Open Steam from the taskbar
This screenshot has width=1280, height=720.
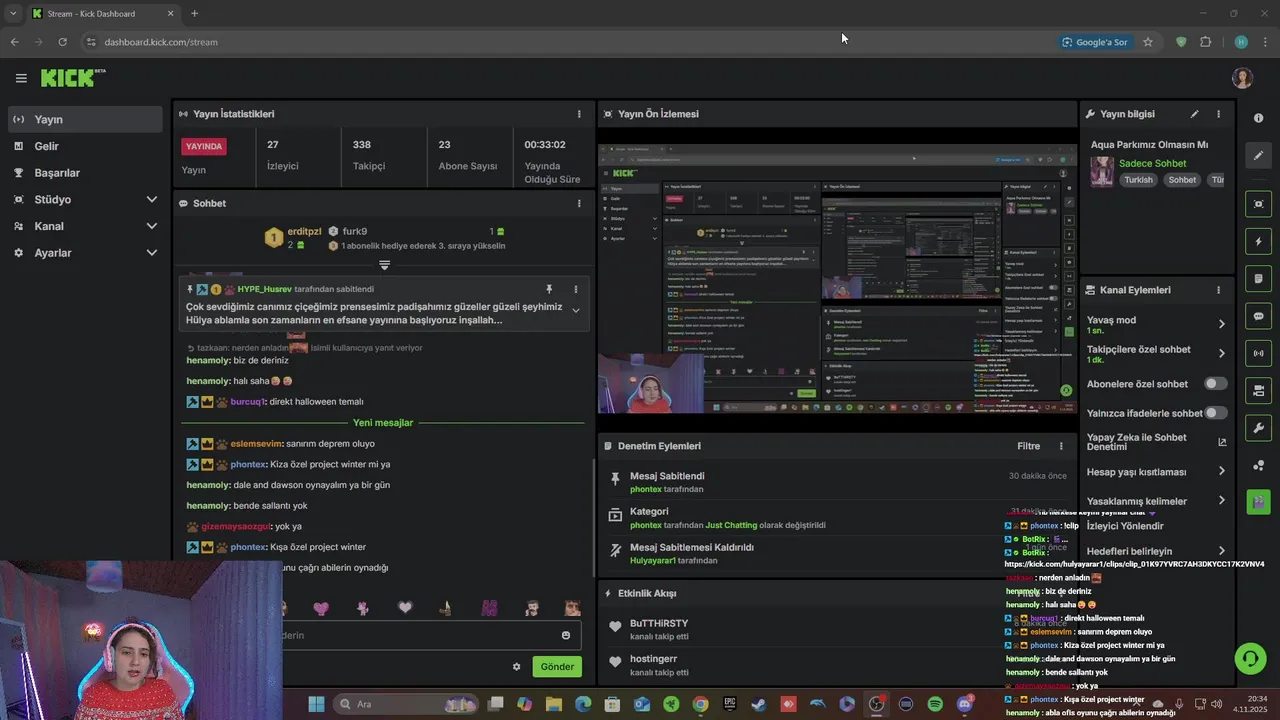pyautogui.click(x=759, y=704)
